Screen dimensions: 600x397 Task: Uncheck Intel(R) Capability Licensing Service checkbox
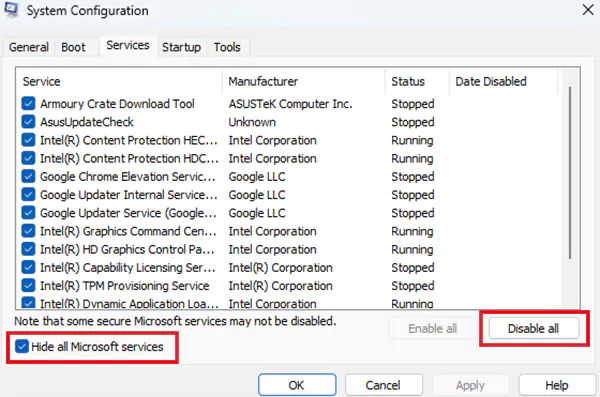coord(28,267)
